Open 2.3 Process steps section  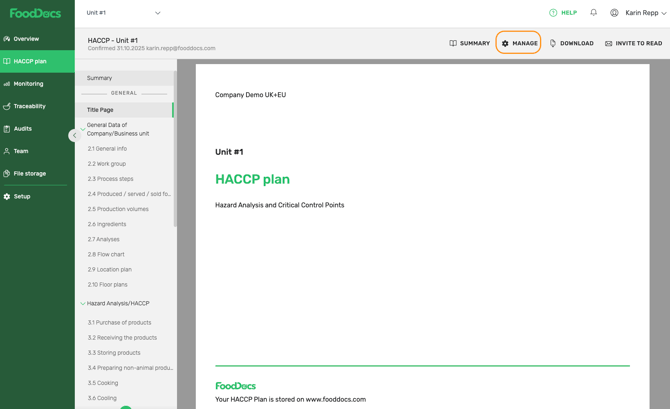click(x=111, y=179)
